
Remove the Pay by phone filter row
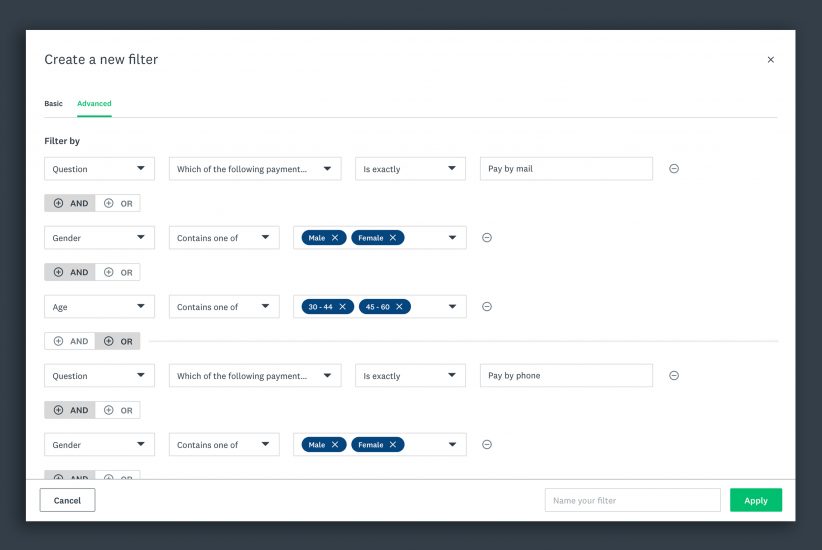[674, 375]
